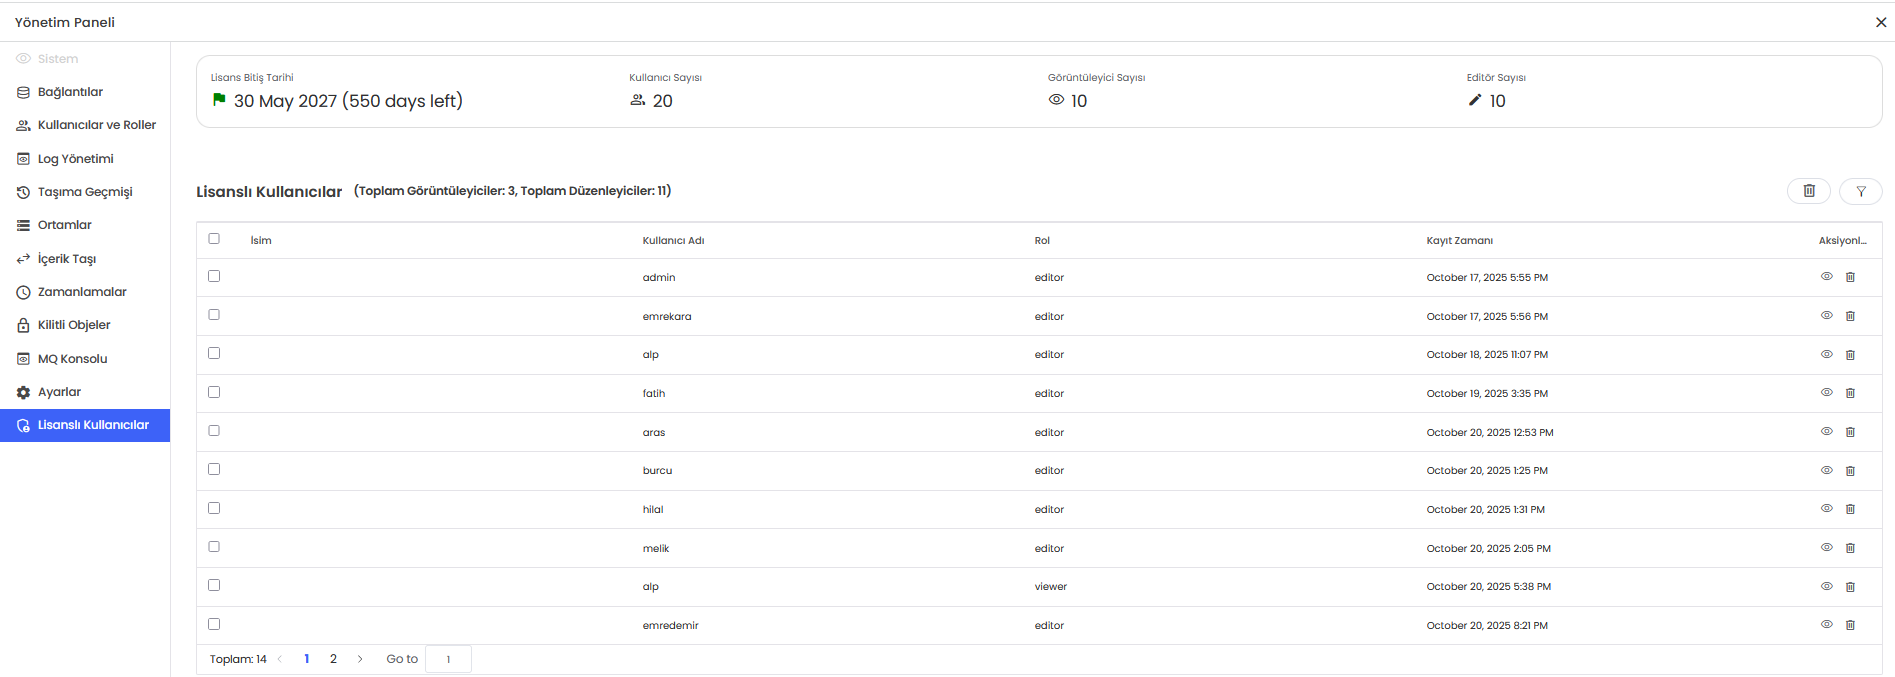This screenshot has width=1895, height=677.
Task: Go to next page with right chevron
Action: click(x=360, y=659)
